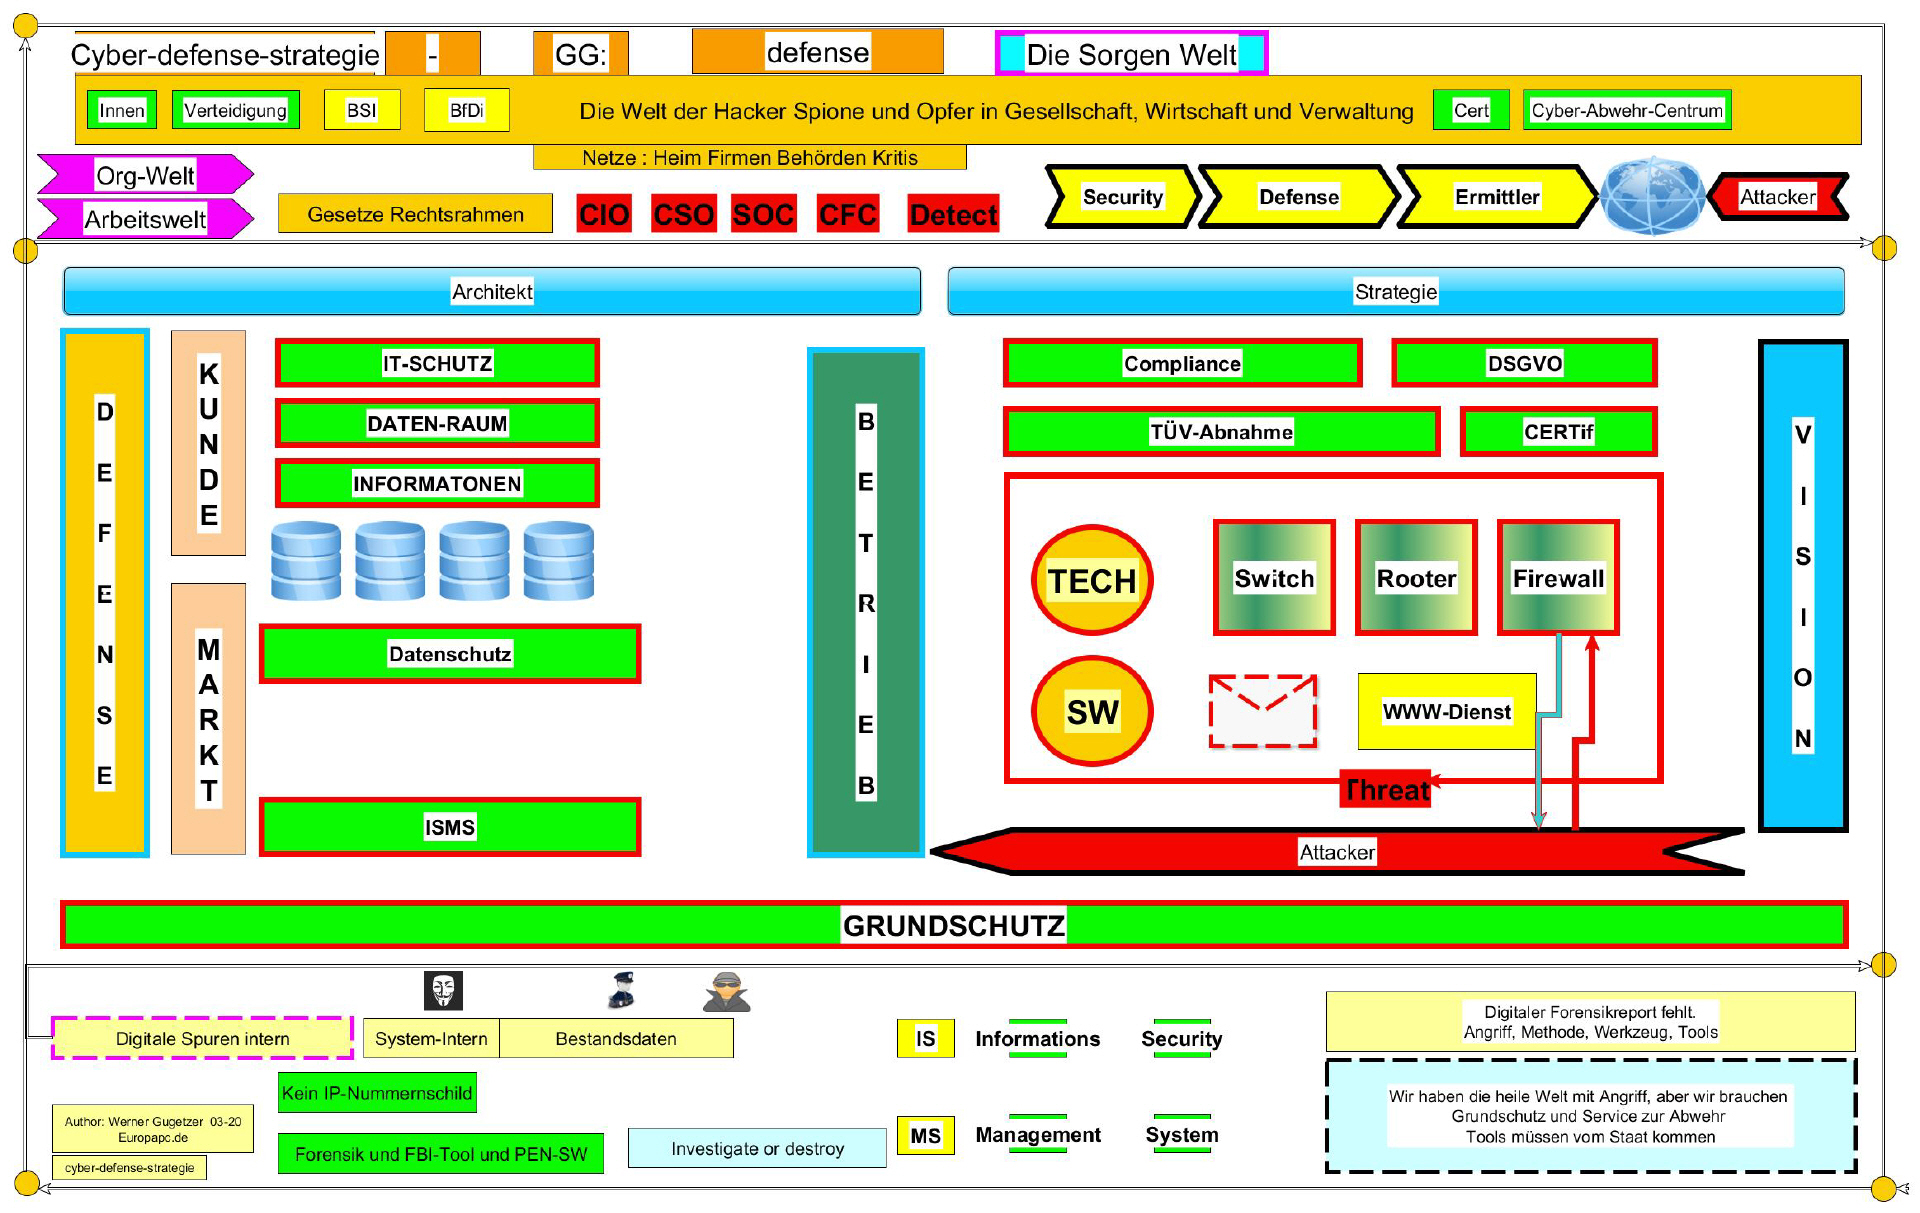Select the Strategie header bar
This screenshot has height=1213, width=1920.
tap(1395, 291)
